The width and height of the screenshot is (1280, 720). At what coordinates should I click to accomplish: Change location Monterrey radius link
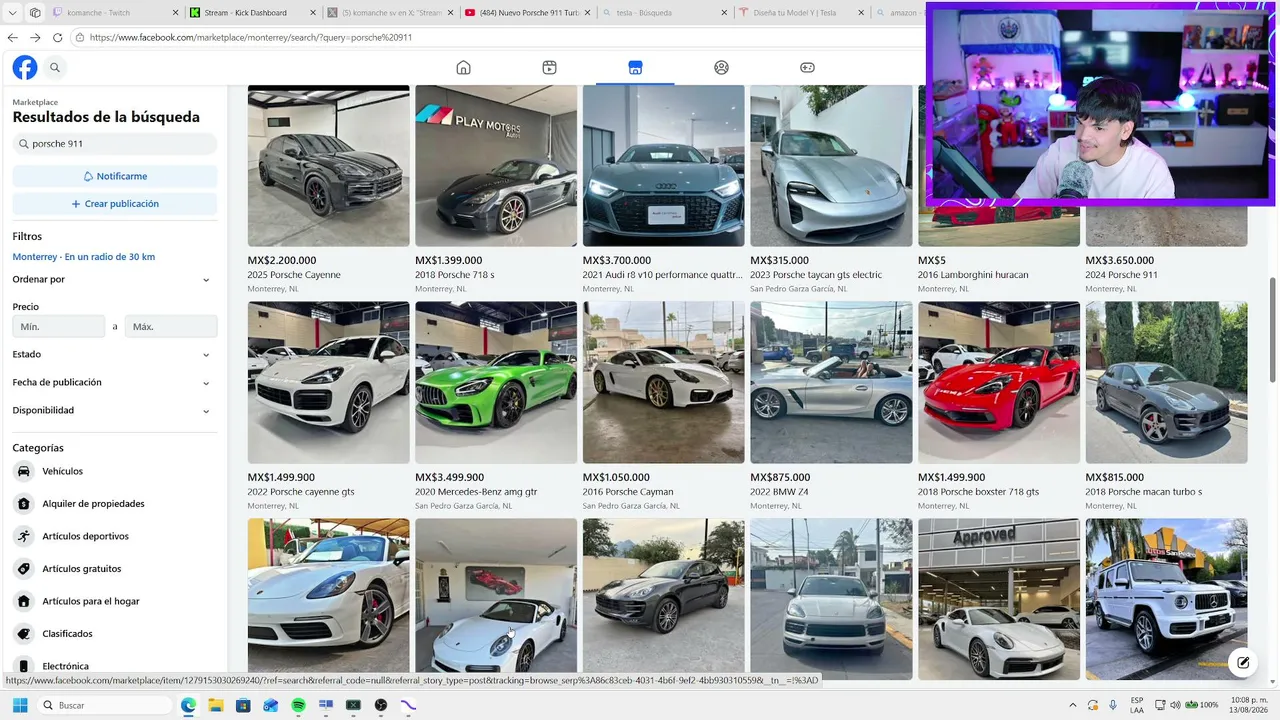coord(84,257)
